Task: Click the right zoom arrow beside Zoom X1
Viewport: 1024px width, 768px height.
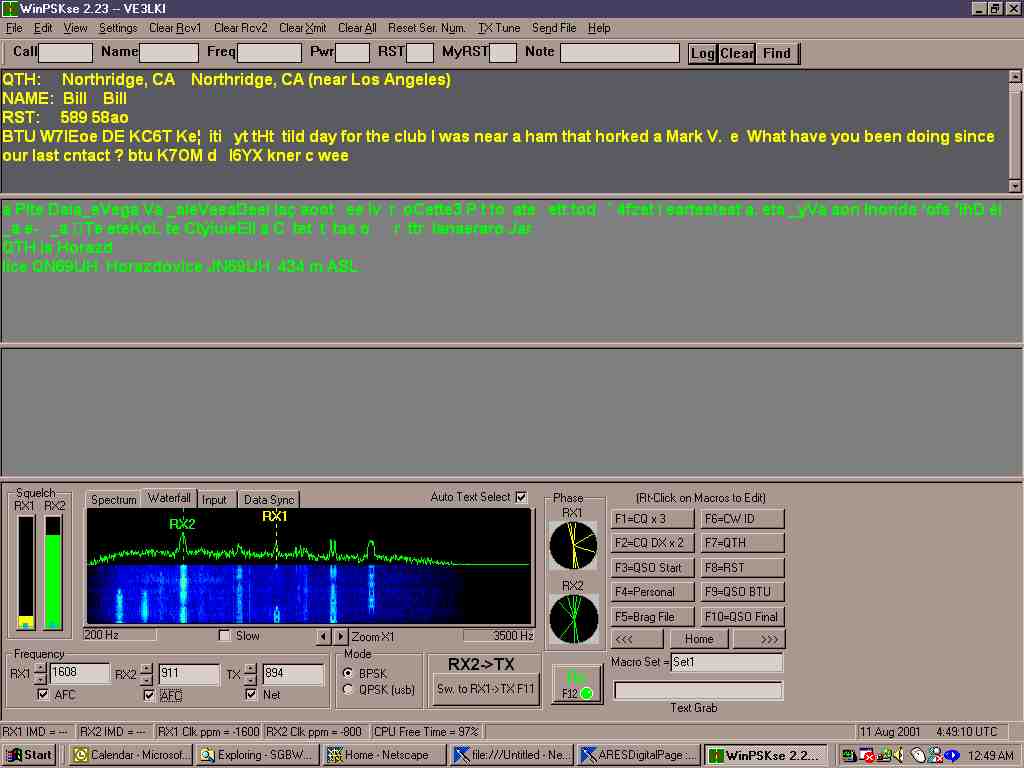Action: (340, 635)
